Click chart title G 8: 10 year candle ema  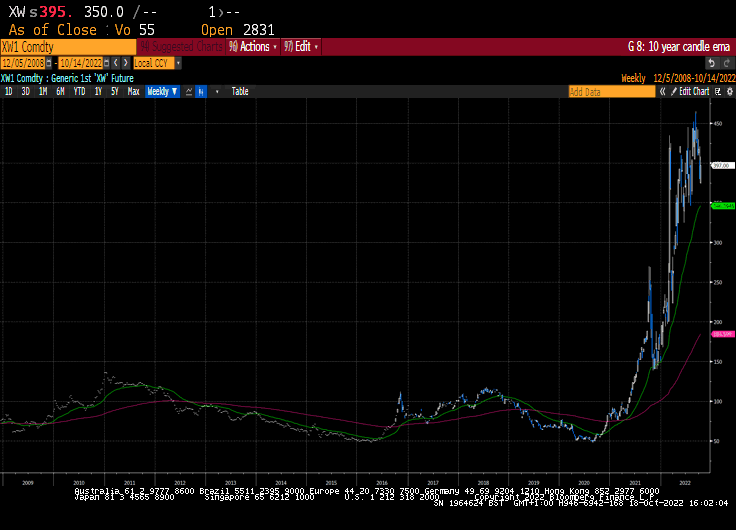(679, 47)
